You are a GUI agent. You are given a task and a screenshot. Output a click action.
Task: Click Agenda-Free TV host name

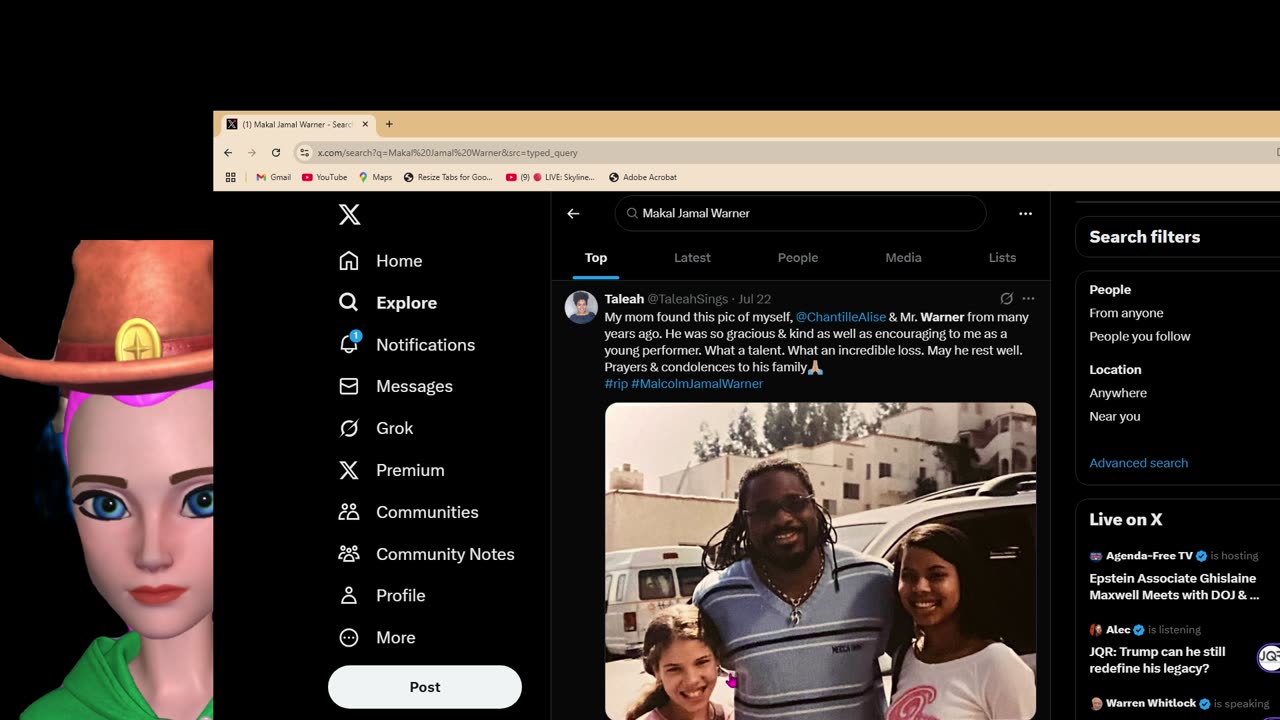pos(1149,556)
